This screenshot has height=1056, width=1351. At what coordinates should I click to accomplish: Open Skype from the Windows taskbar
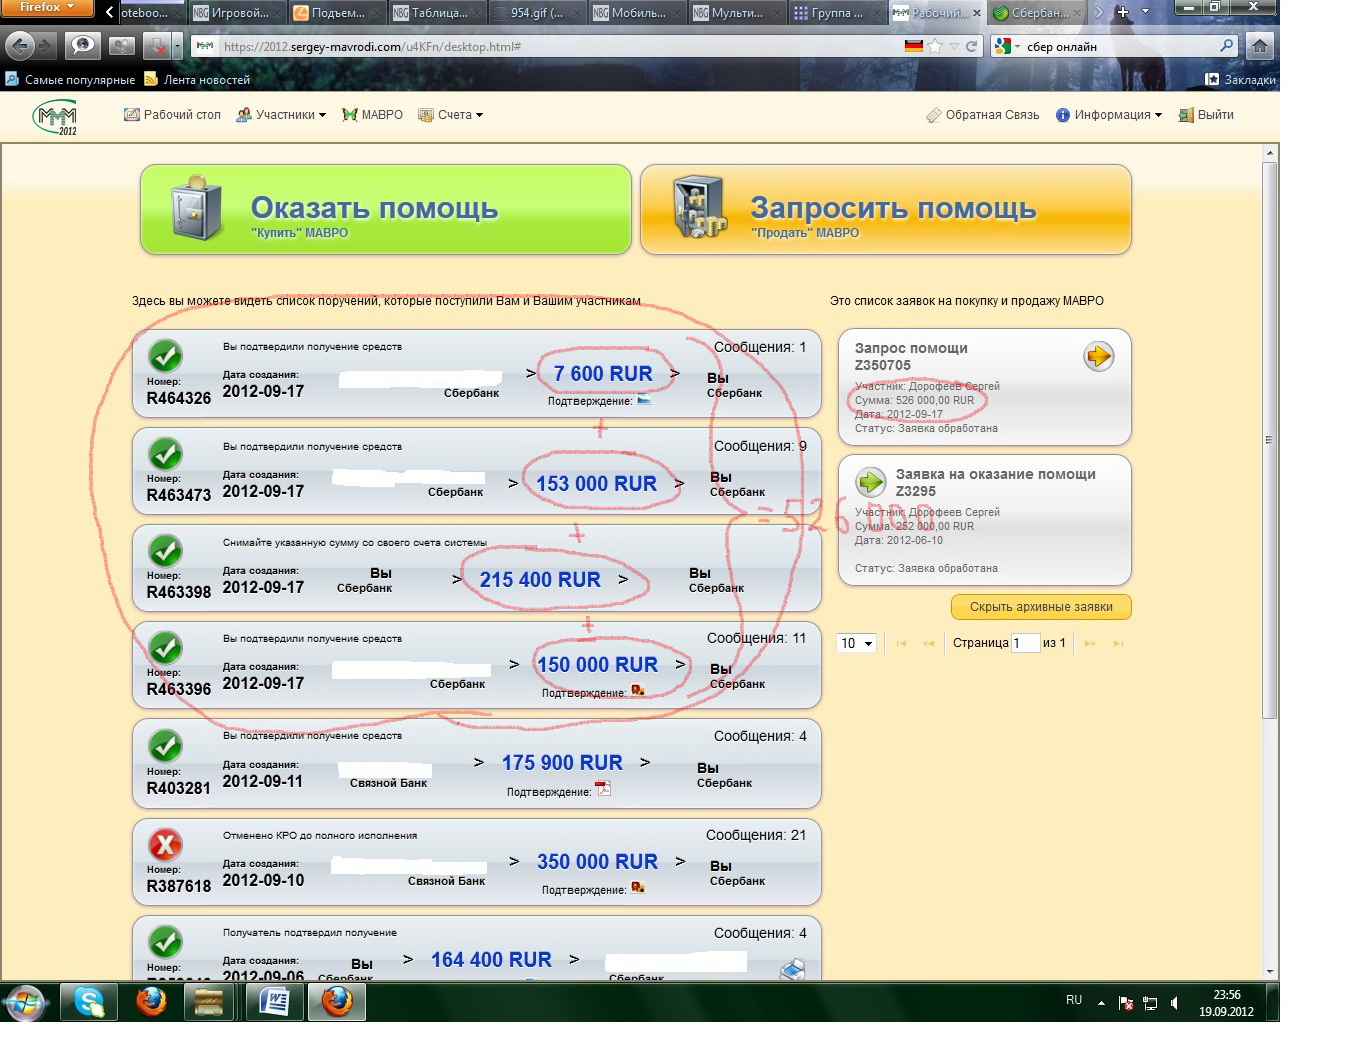coord(88,1001)
